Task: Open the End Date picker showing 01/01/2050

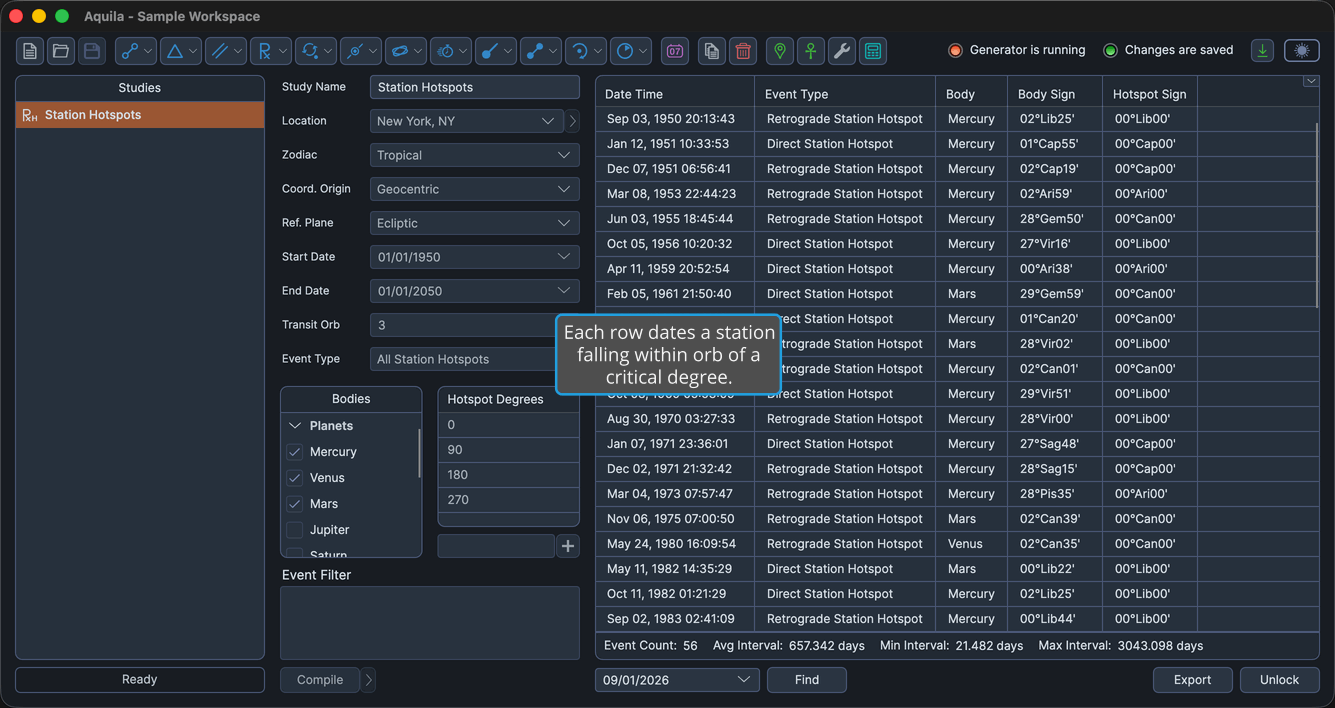Action: [475, 291]
